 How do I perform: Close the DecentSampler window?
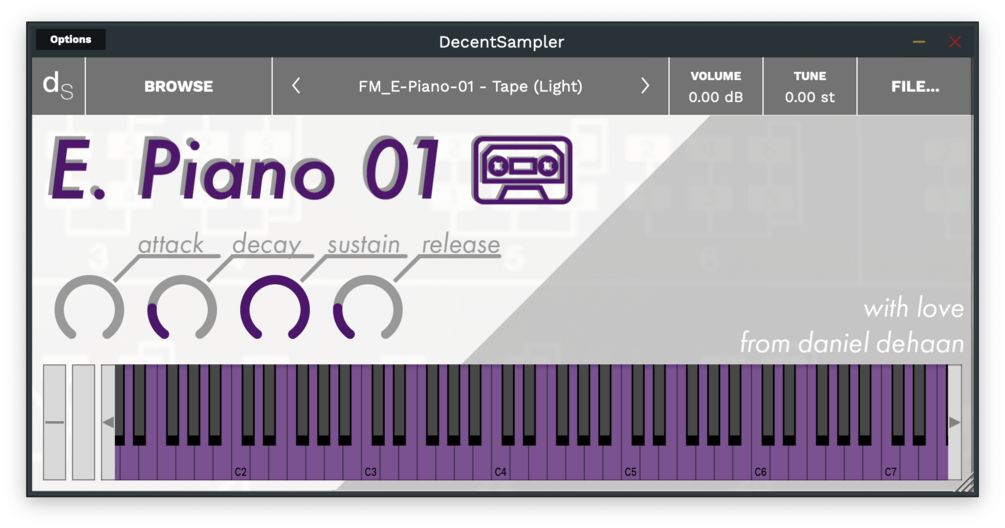955,42
